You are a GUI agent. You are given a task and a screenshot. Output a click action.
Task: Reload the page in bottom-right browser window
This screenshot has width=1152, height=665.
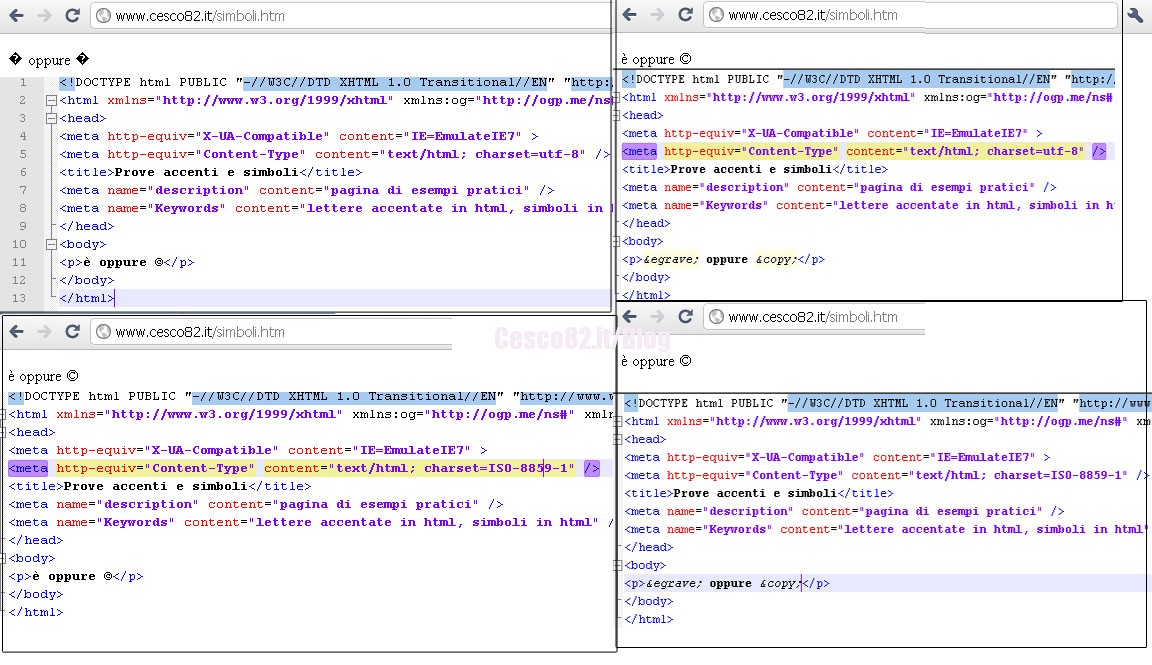point(685,317)
